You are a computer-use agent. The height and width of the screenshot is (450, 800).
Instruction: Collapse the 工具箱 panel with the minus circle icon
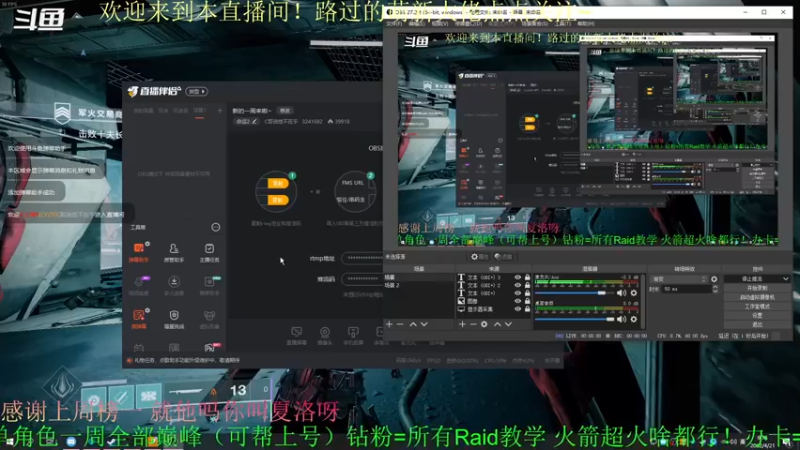(216, 227)
